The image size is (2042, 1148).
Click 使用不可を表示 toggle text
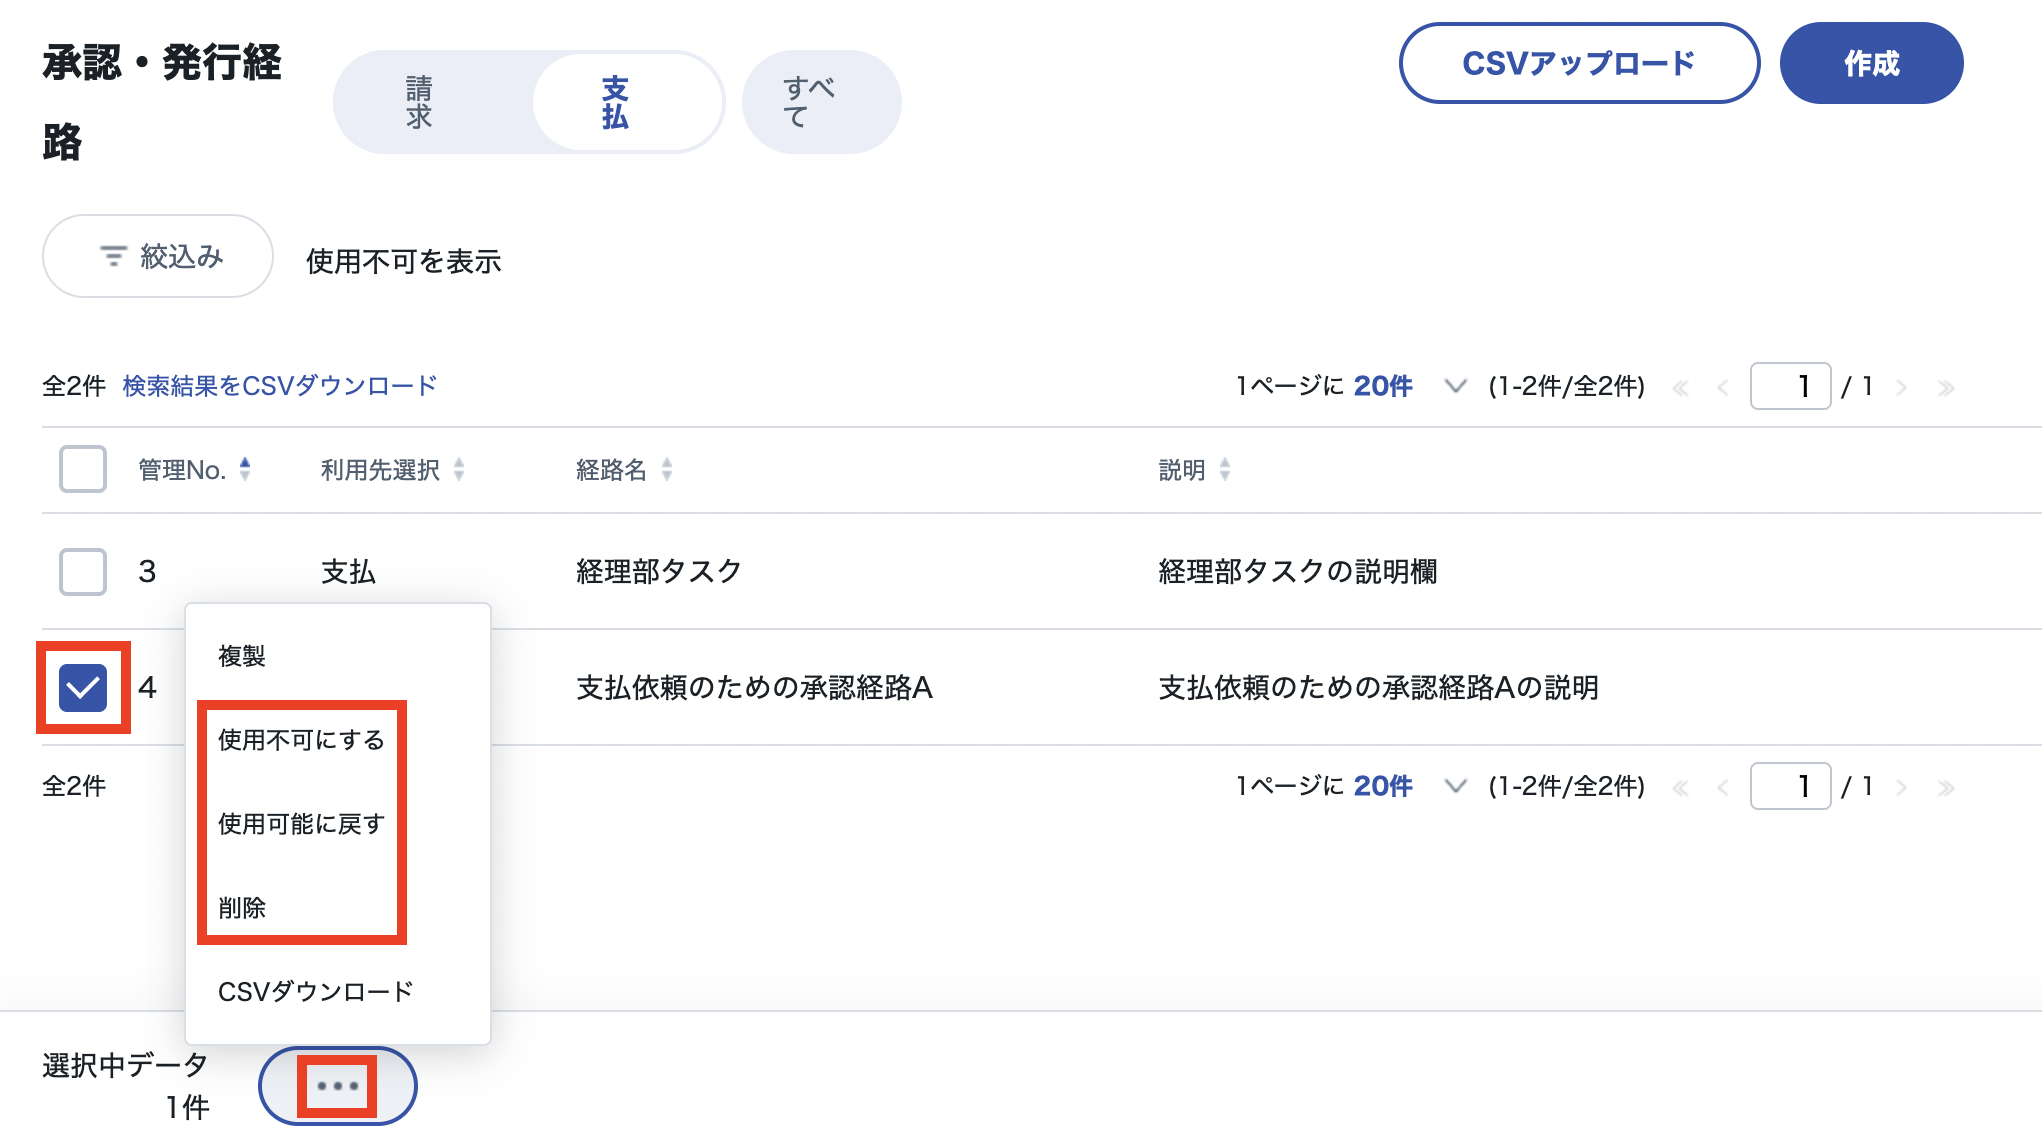tap(404, 261)
